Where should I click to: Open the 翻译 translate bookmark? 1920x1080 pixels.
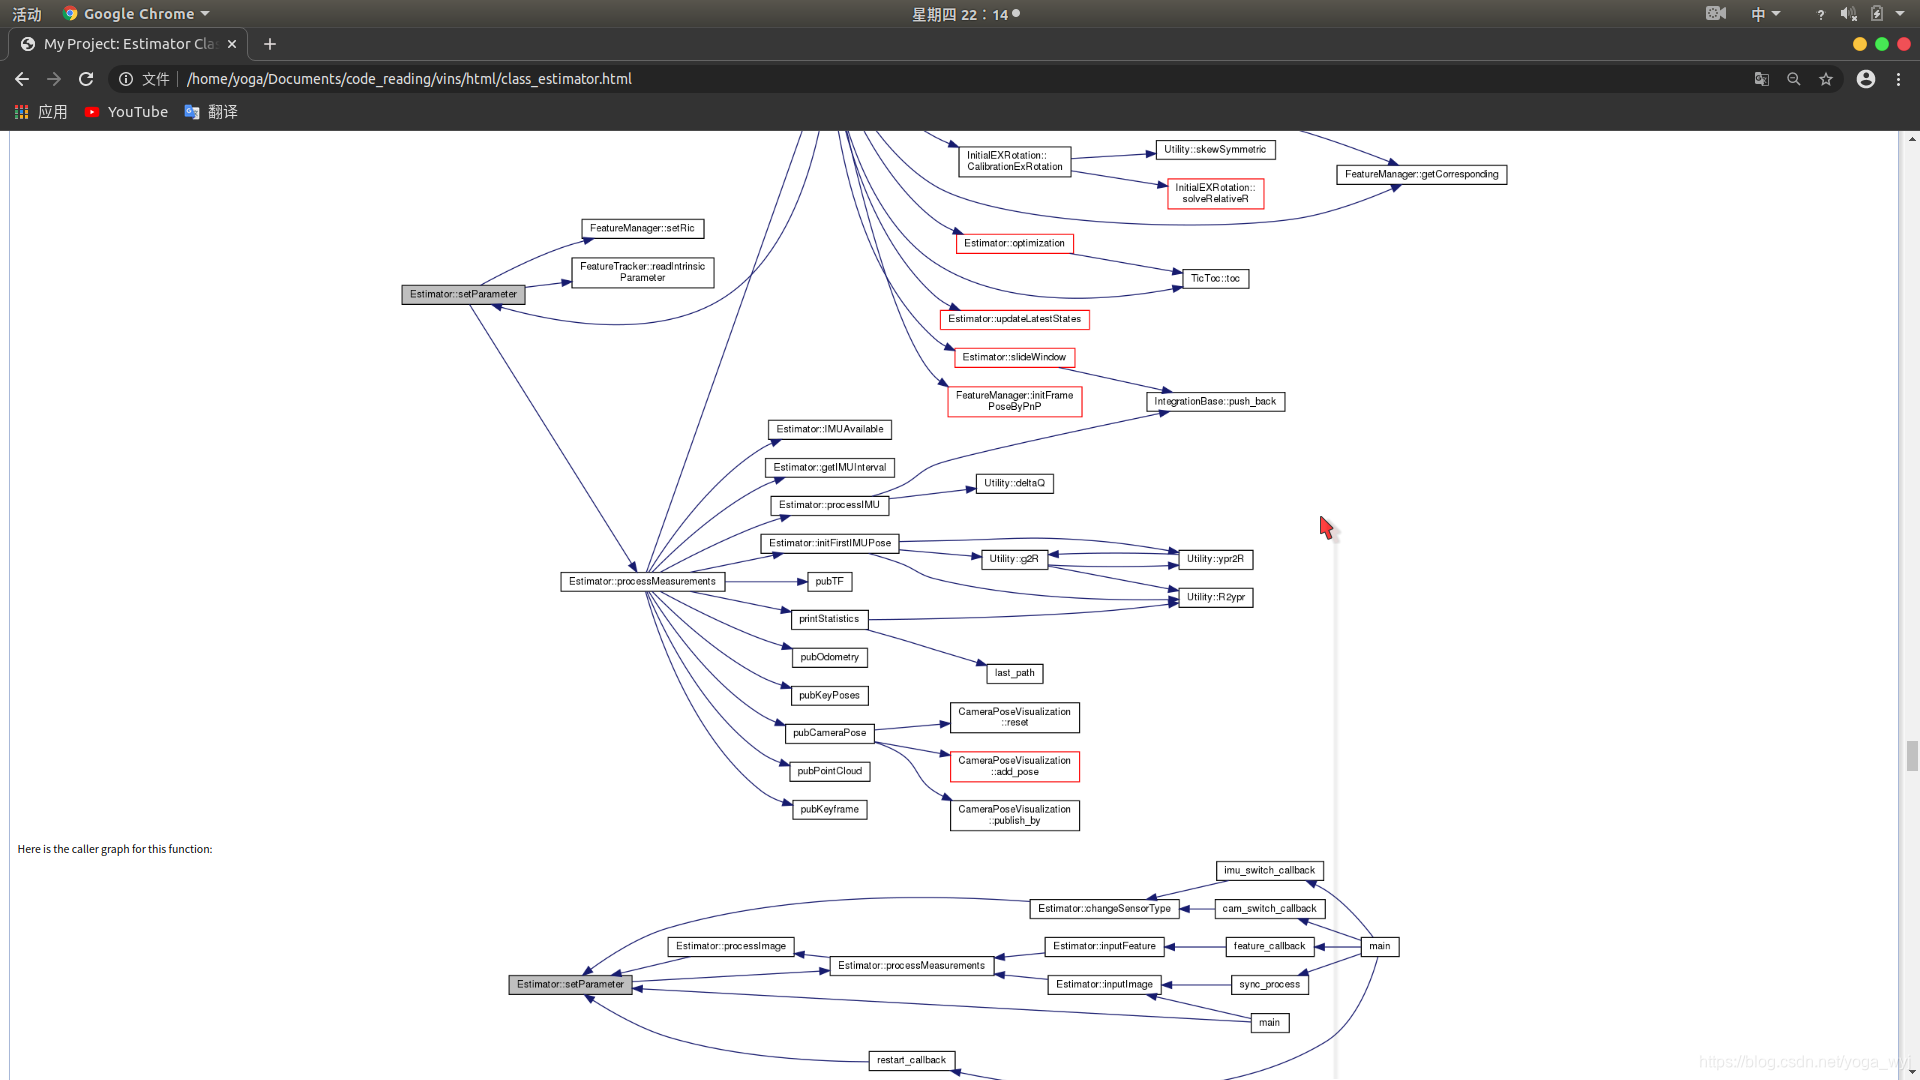click(211, 112)
